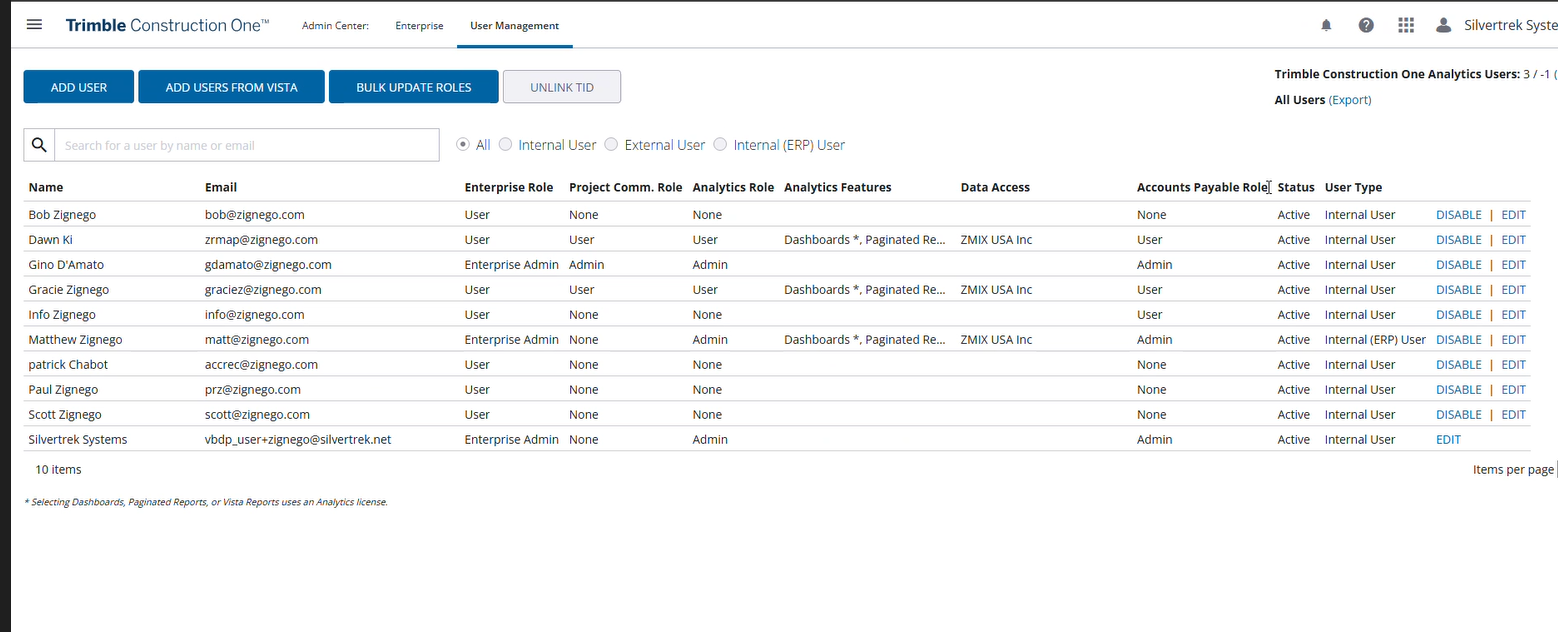Viewport: 1558px width, 632px height.
Task: Edit Matthew Zignego's user record
Action: coord(1514,340)
